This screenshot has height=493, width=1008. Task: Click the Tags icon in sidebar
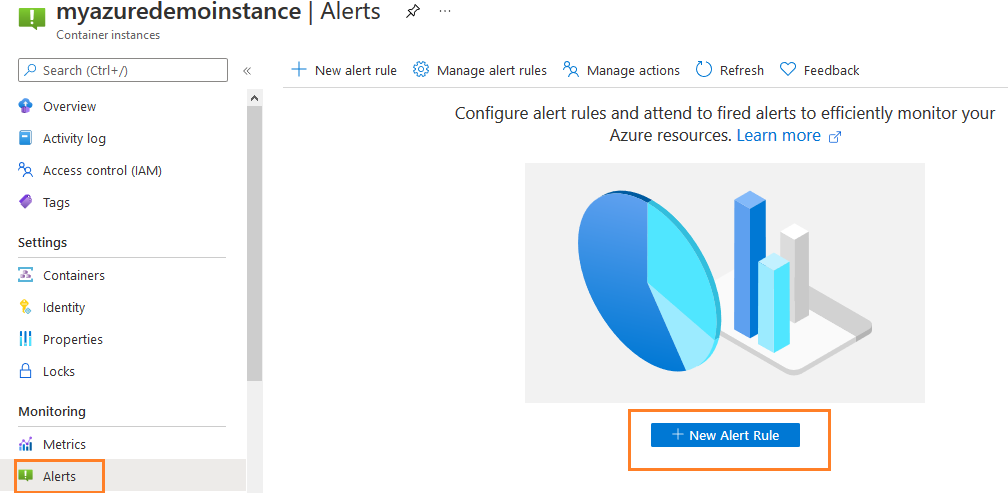26,202
